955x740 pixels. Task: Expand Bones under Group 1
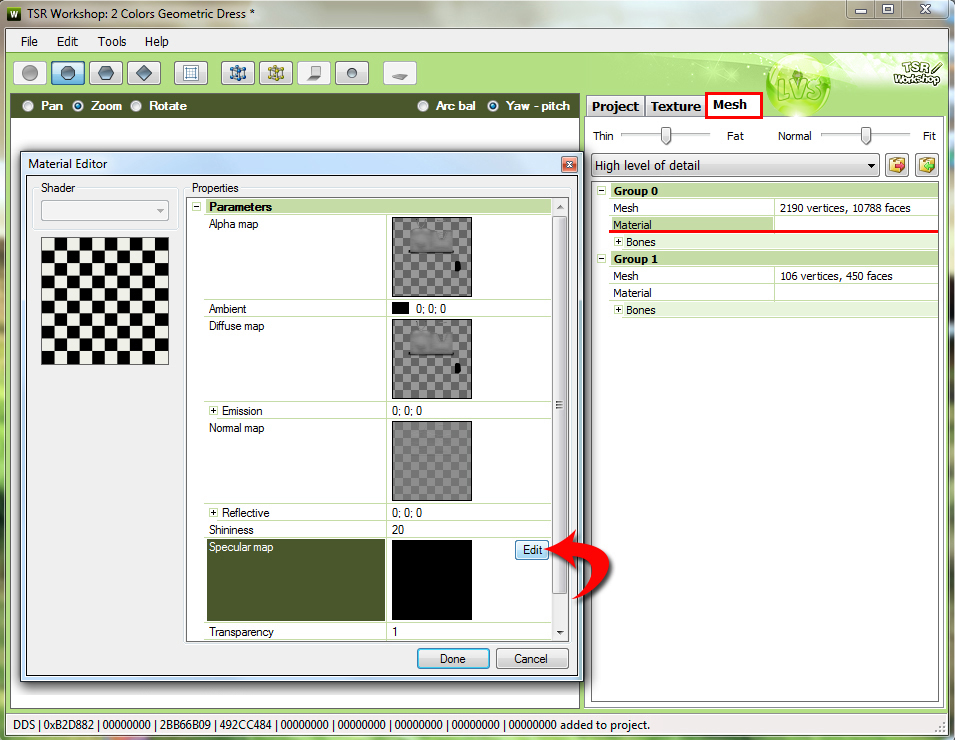pos(618,310)
